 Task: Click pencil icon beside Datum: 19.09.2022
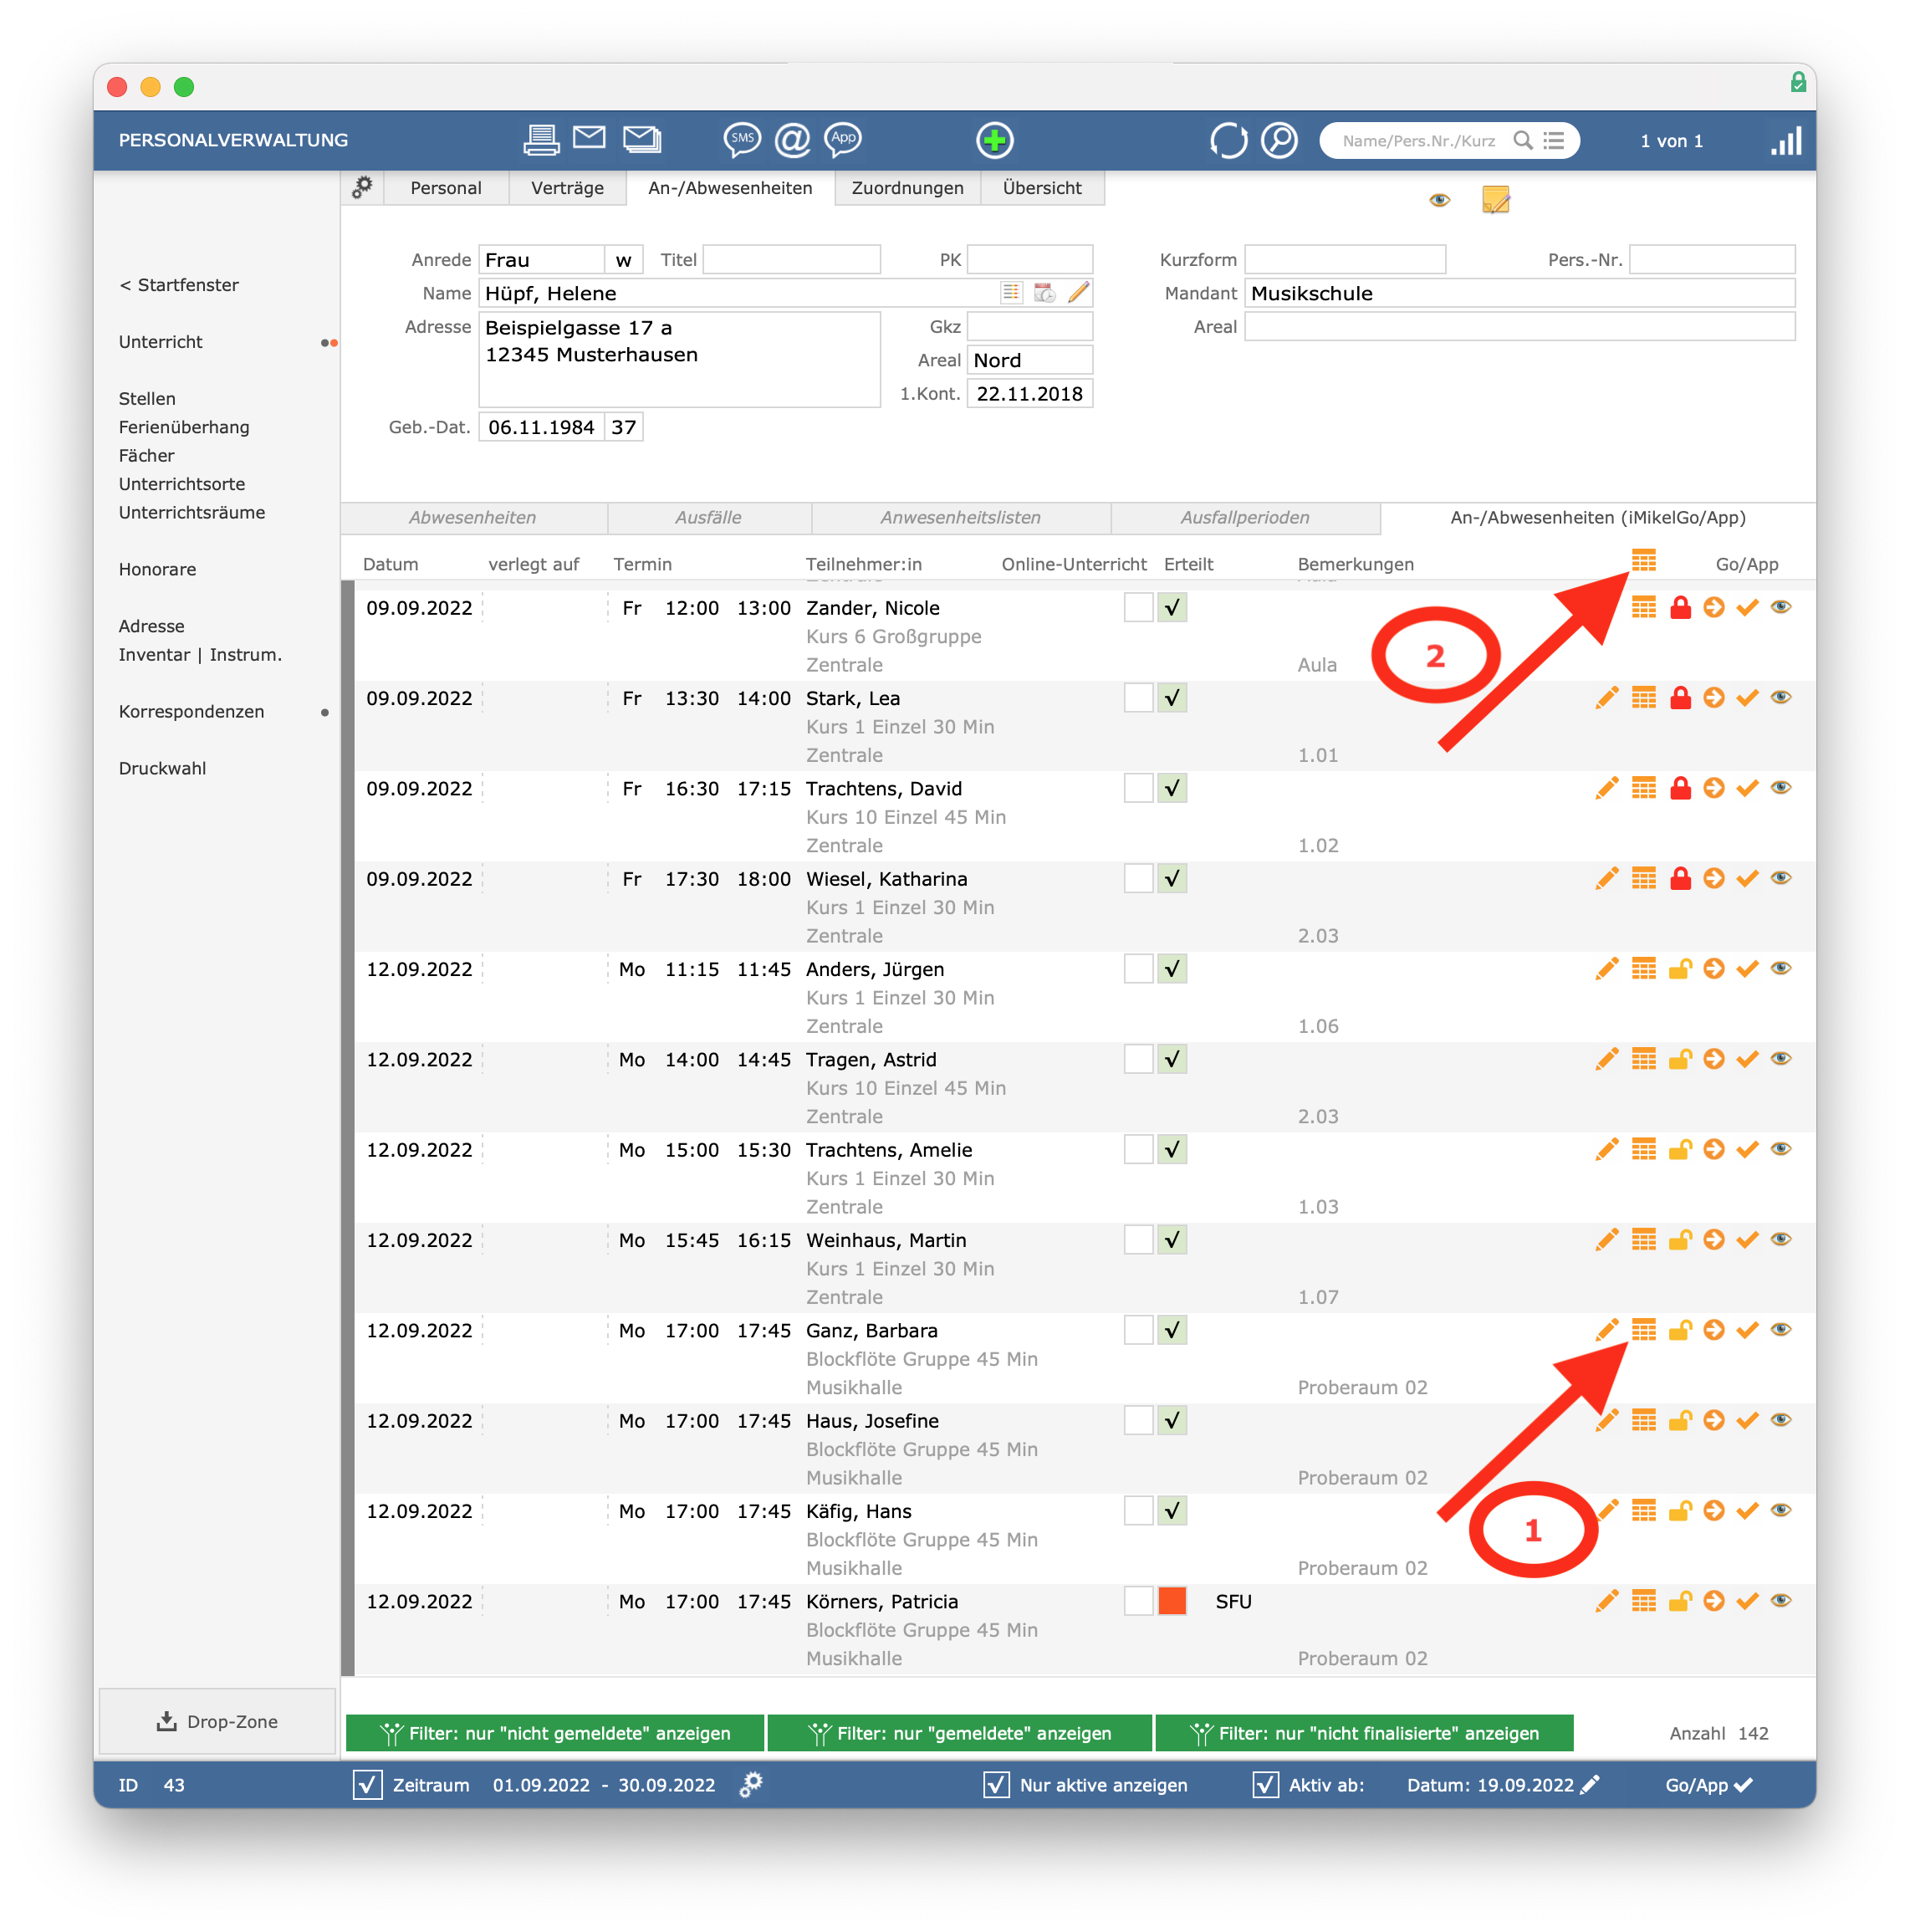(1590, 1784)
